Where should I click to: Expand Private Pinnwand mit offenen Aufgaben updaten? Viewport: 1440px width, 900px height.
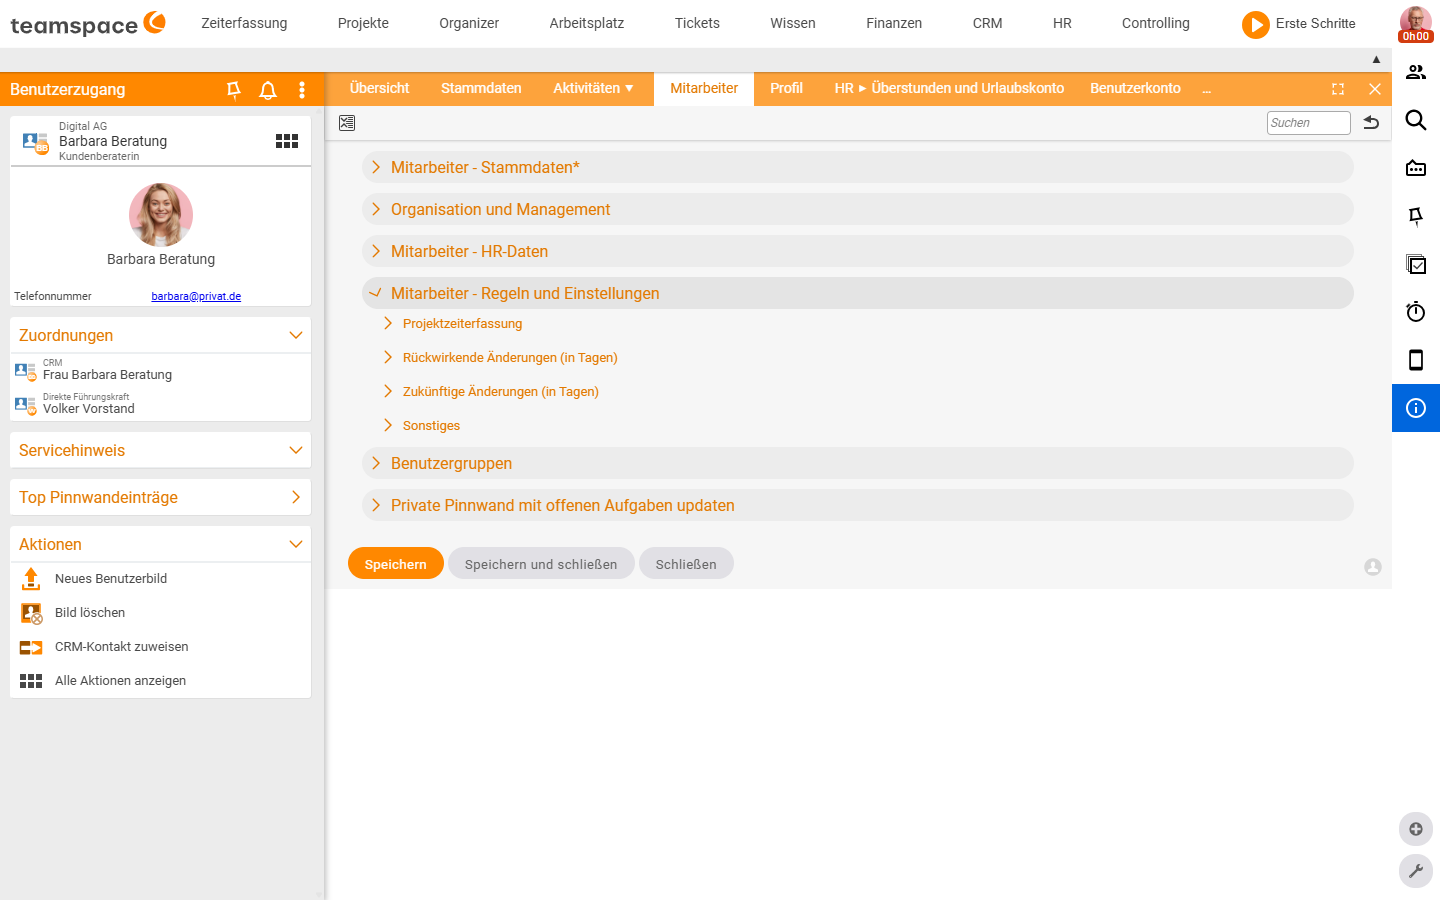(857, 505)
